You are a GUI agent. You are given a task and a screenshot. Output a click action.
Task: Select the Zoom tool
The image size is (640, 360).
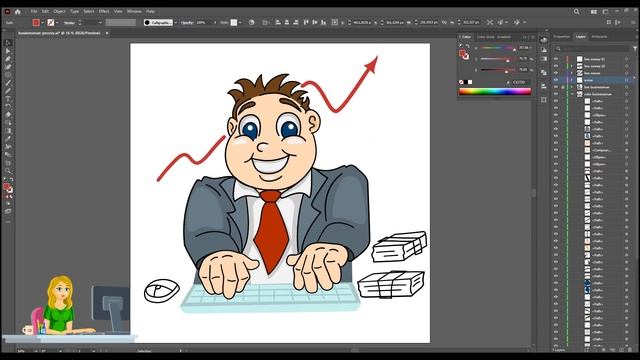[x=8, y=171]
